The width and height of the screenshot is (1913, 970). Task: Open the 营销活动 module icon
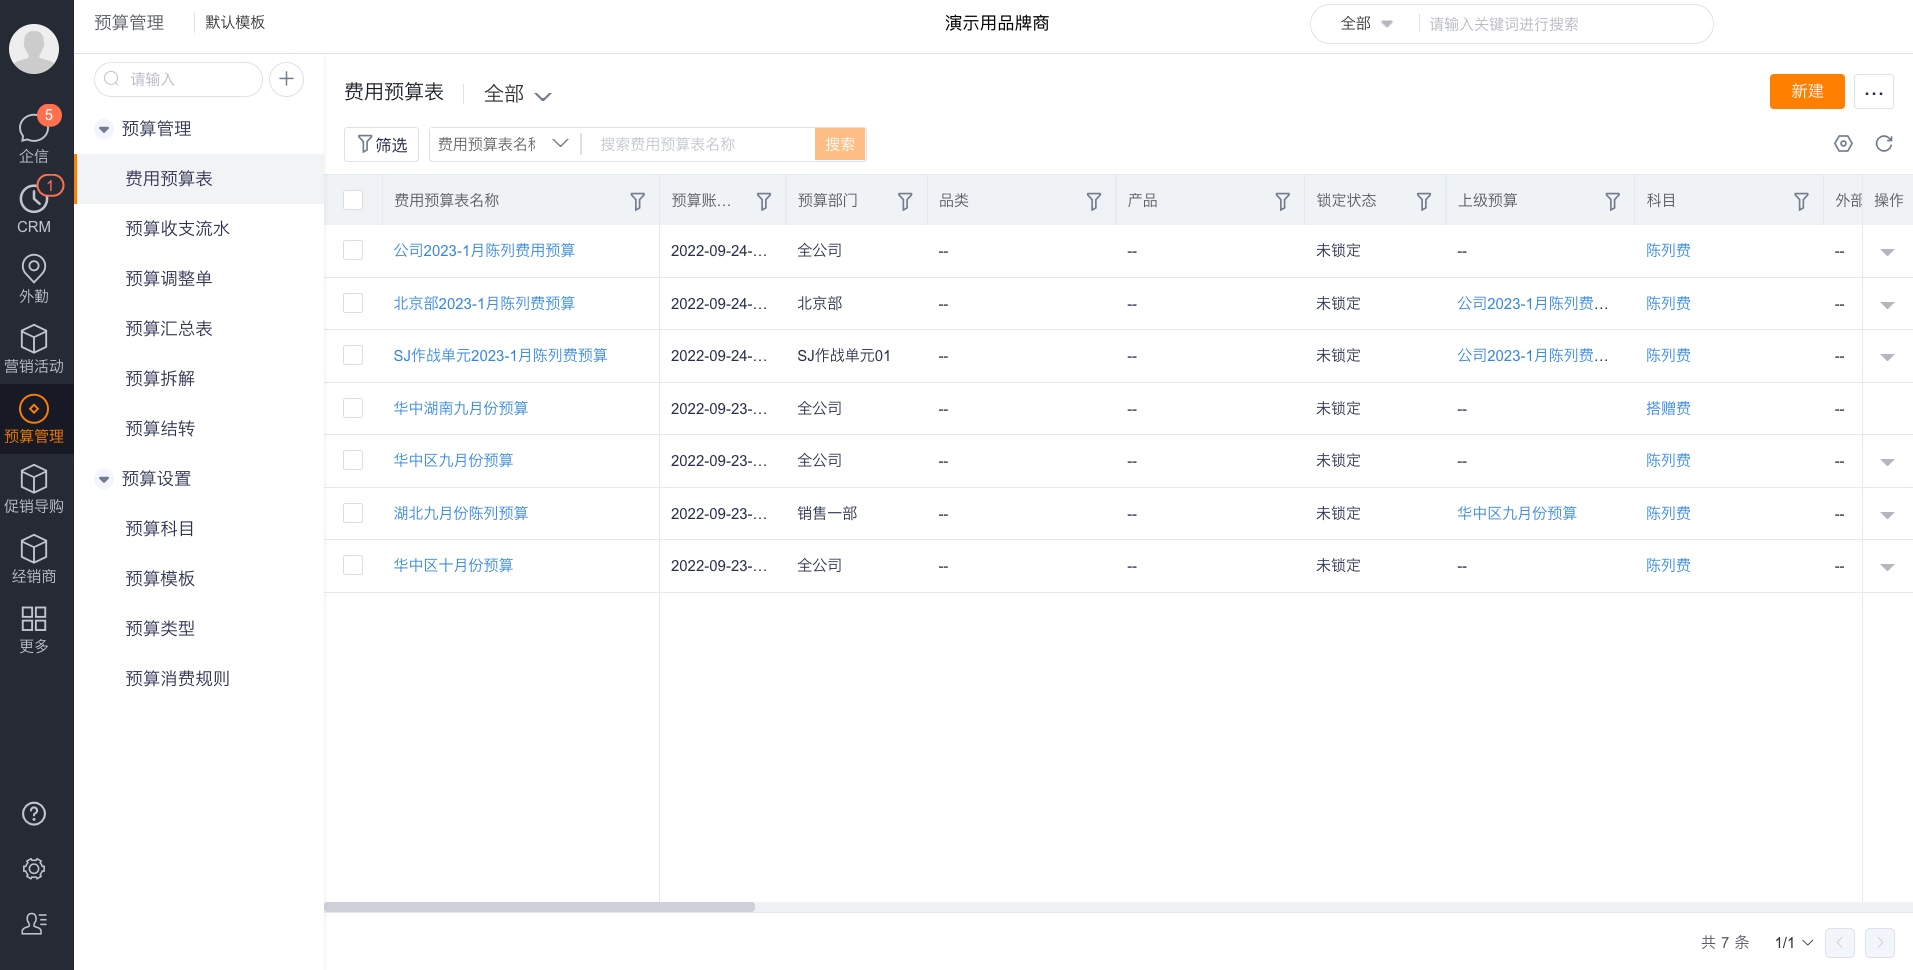tap(34, 347)
